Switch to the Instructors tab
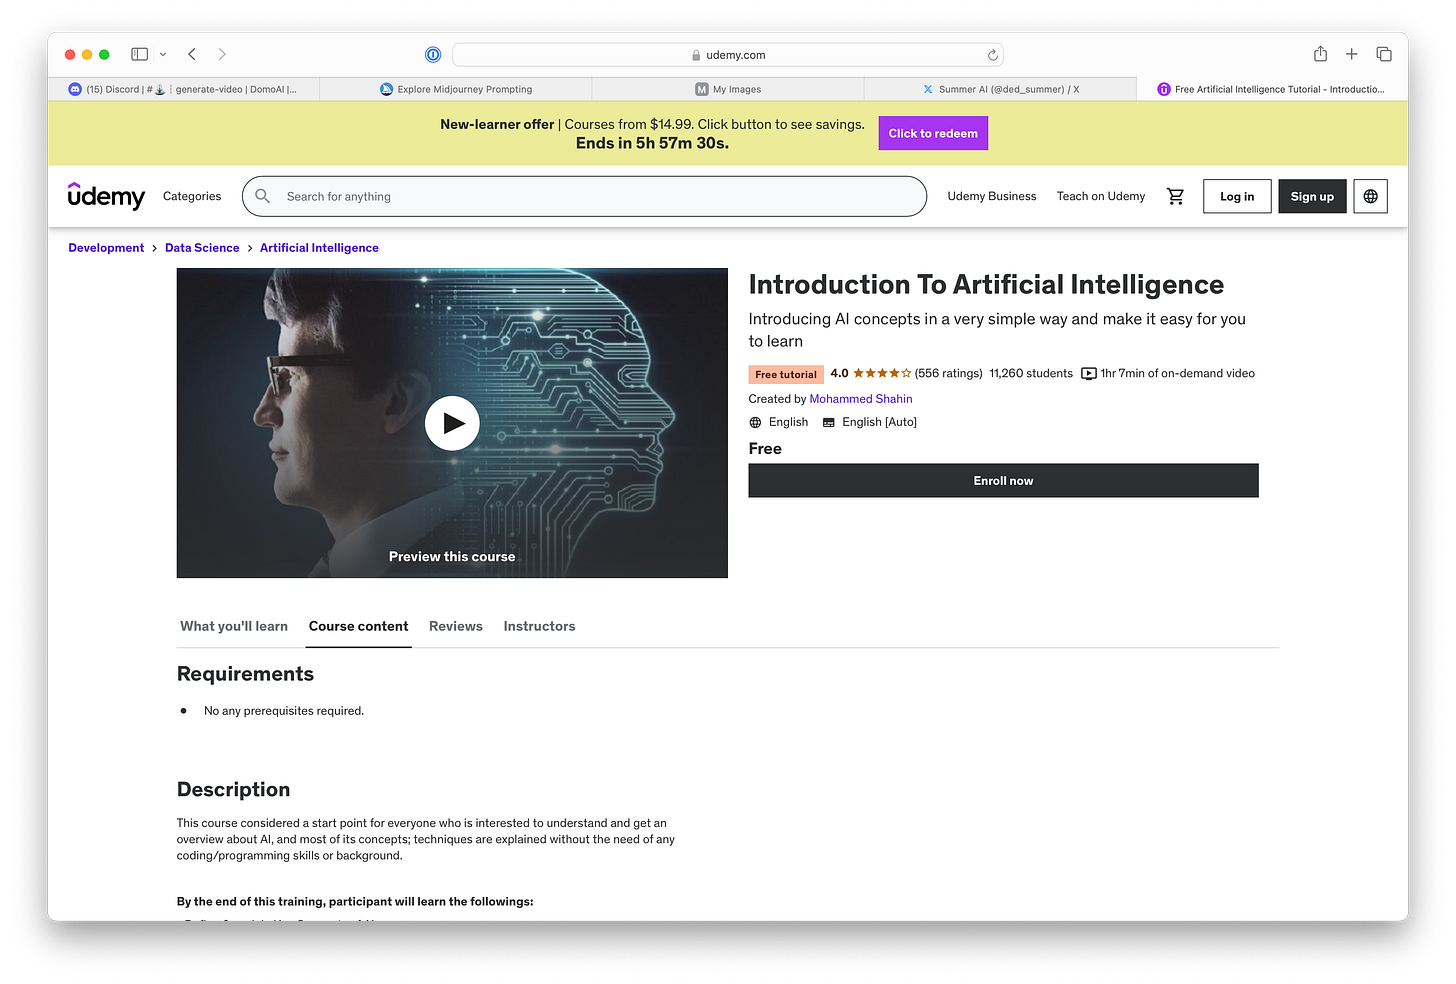This screenshot has height=984, width=1456. (x=539, y=626)
